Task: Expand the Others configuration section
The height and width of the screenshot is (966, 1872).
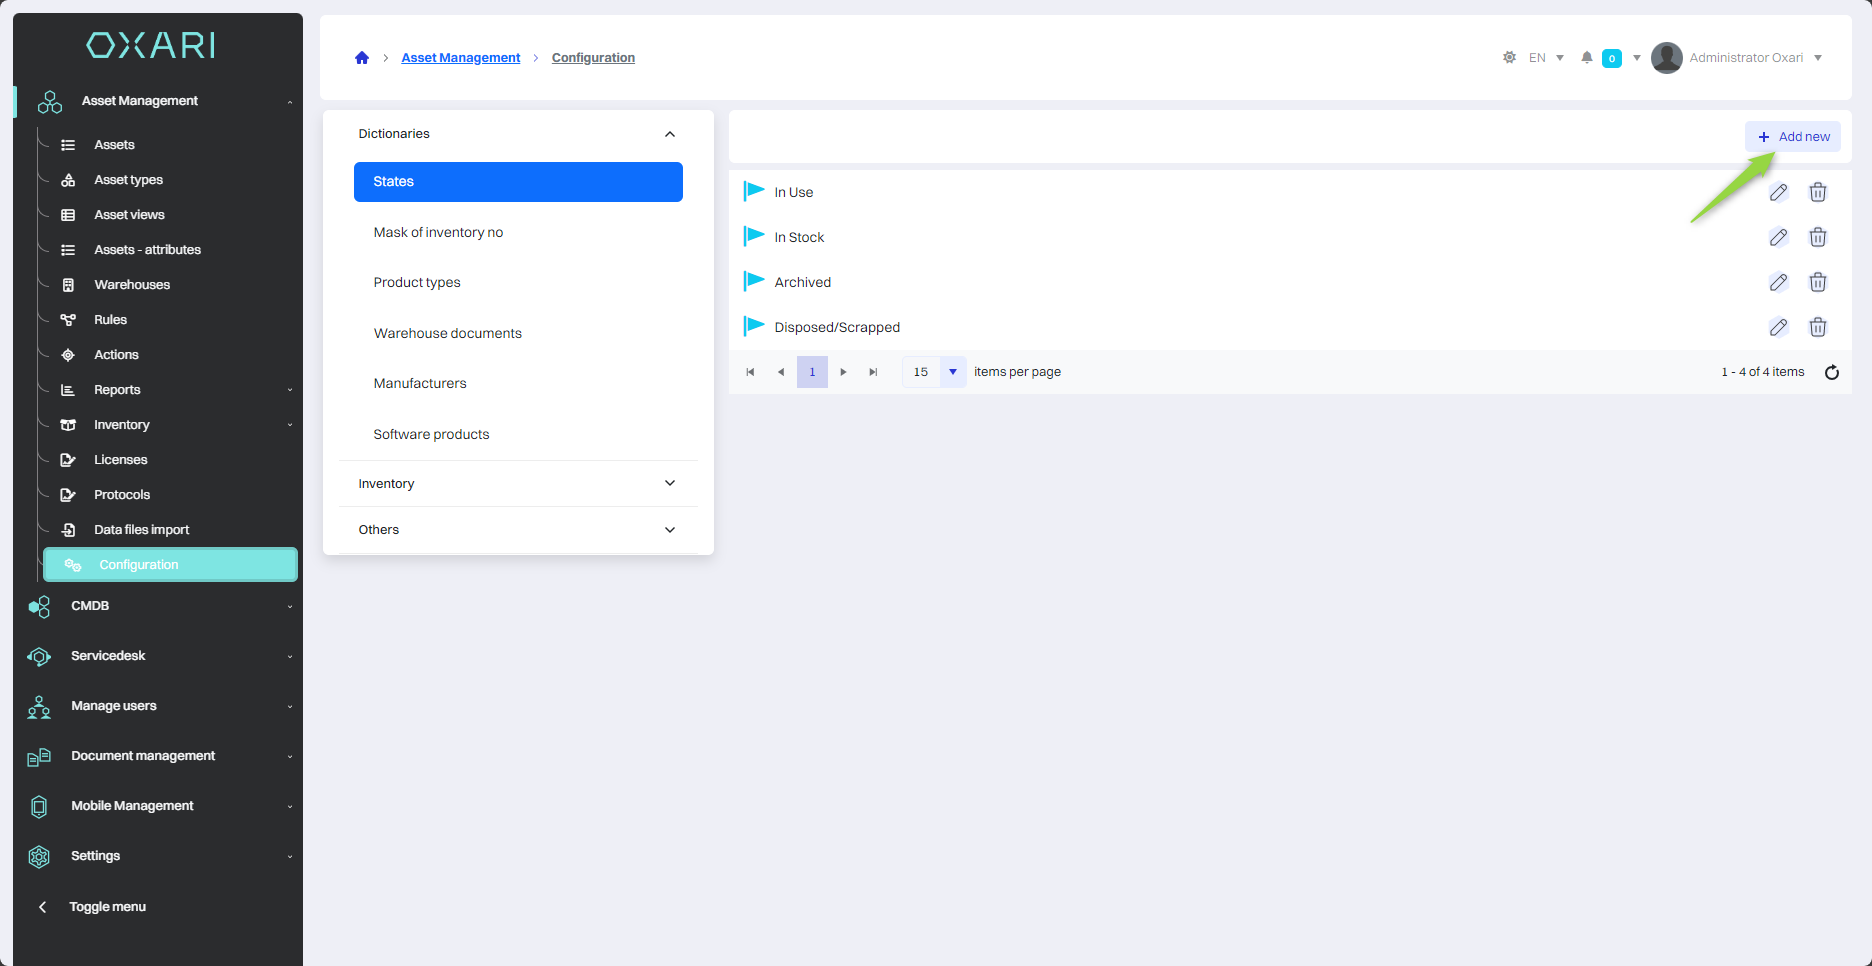Action: tap(669, 530)
